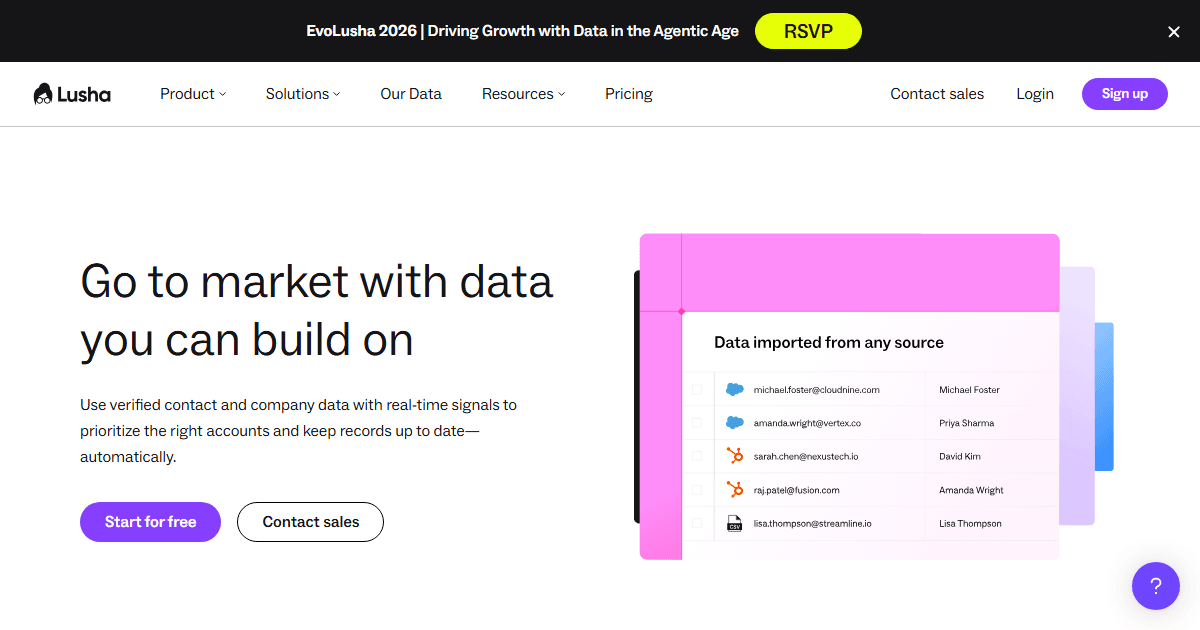Click the name Lisa Thompson
The width and height of the screenshot is (1200, 630).
(970, 523)
